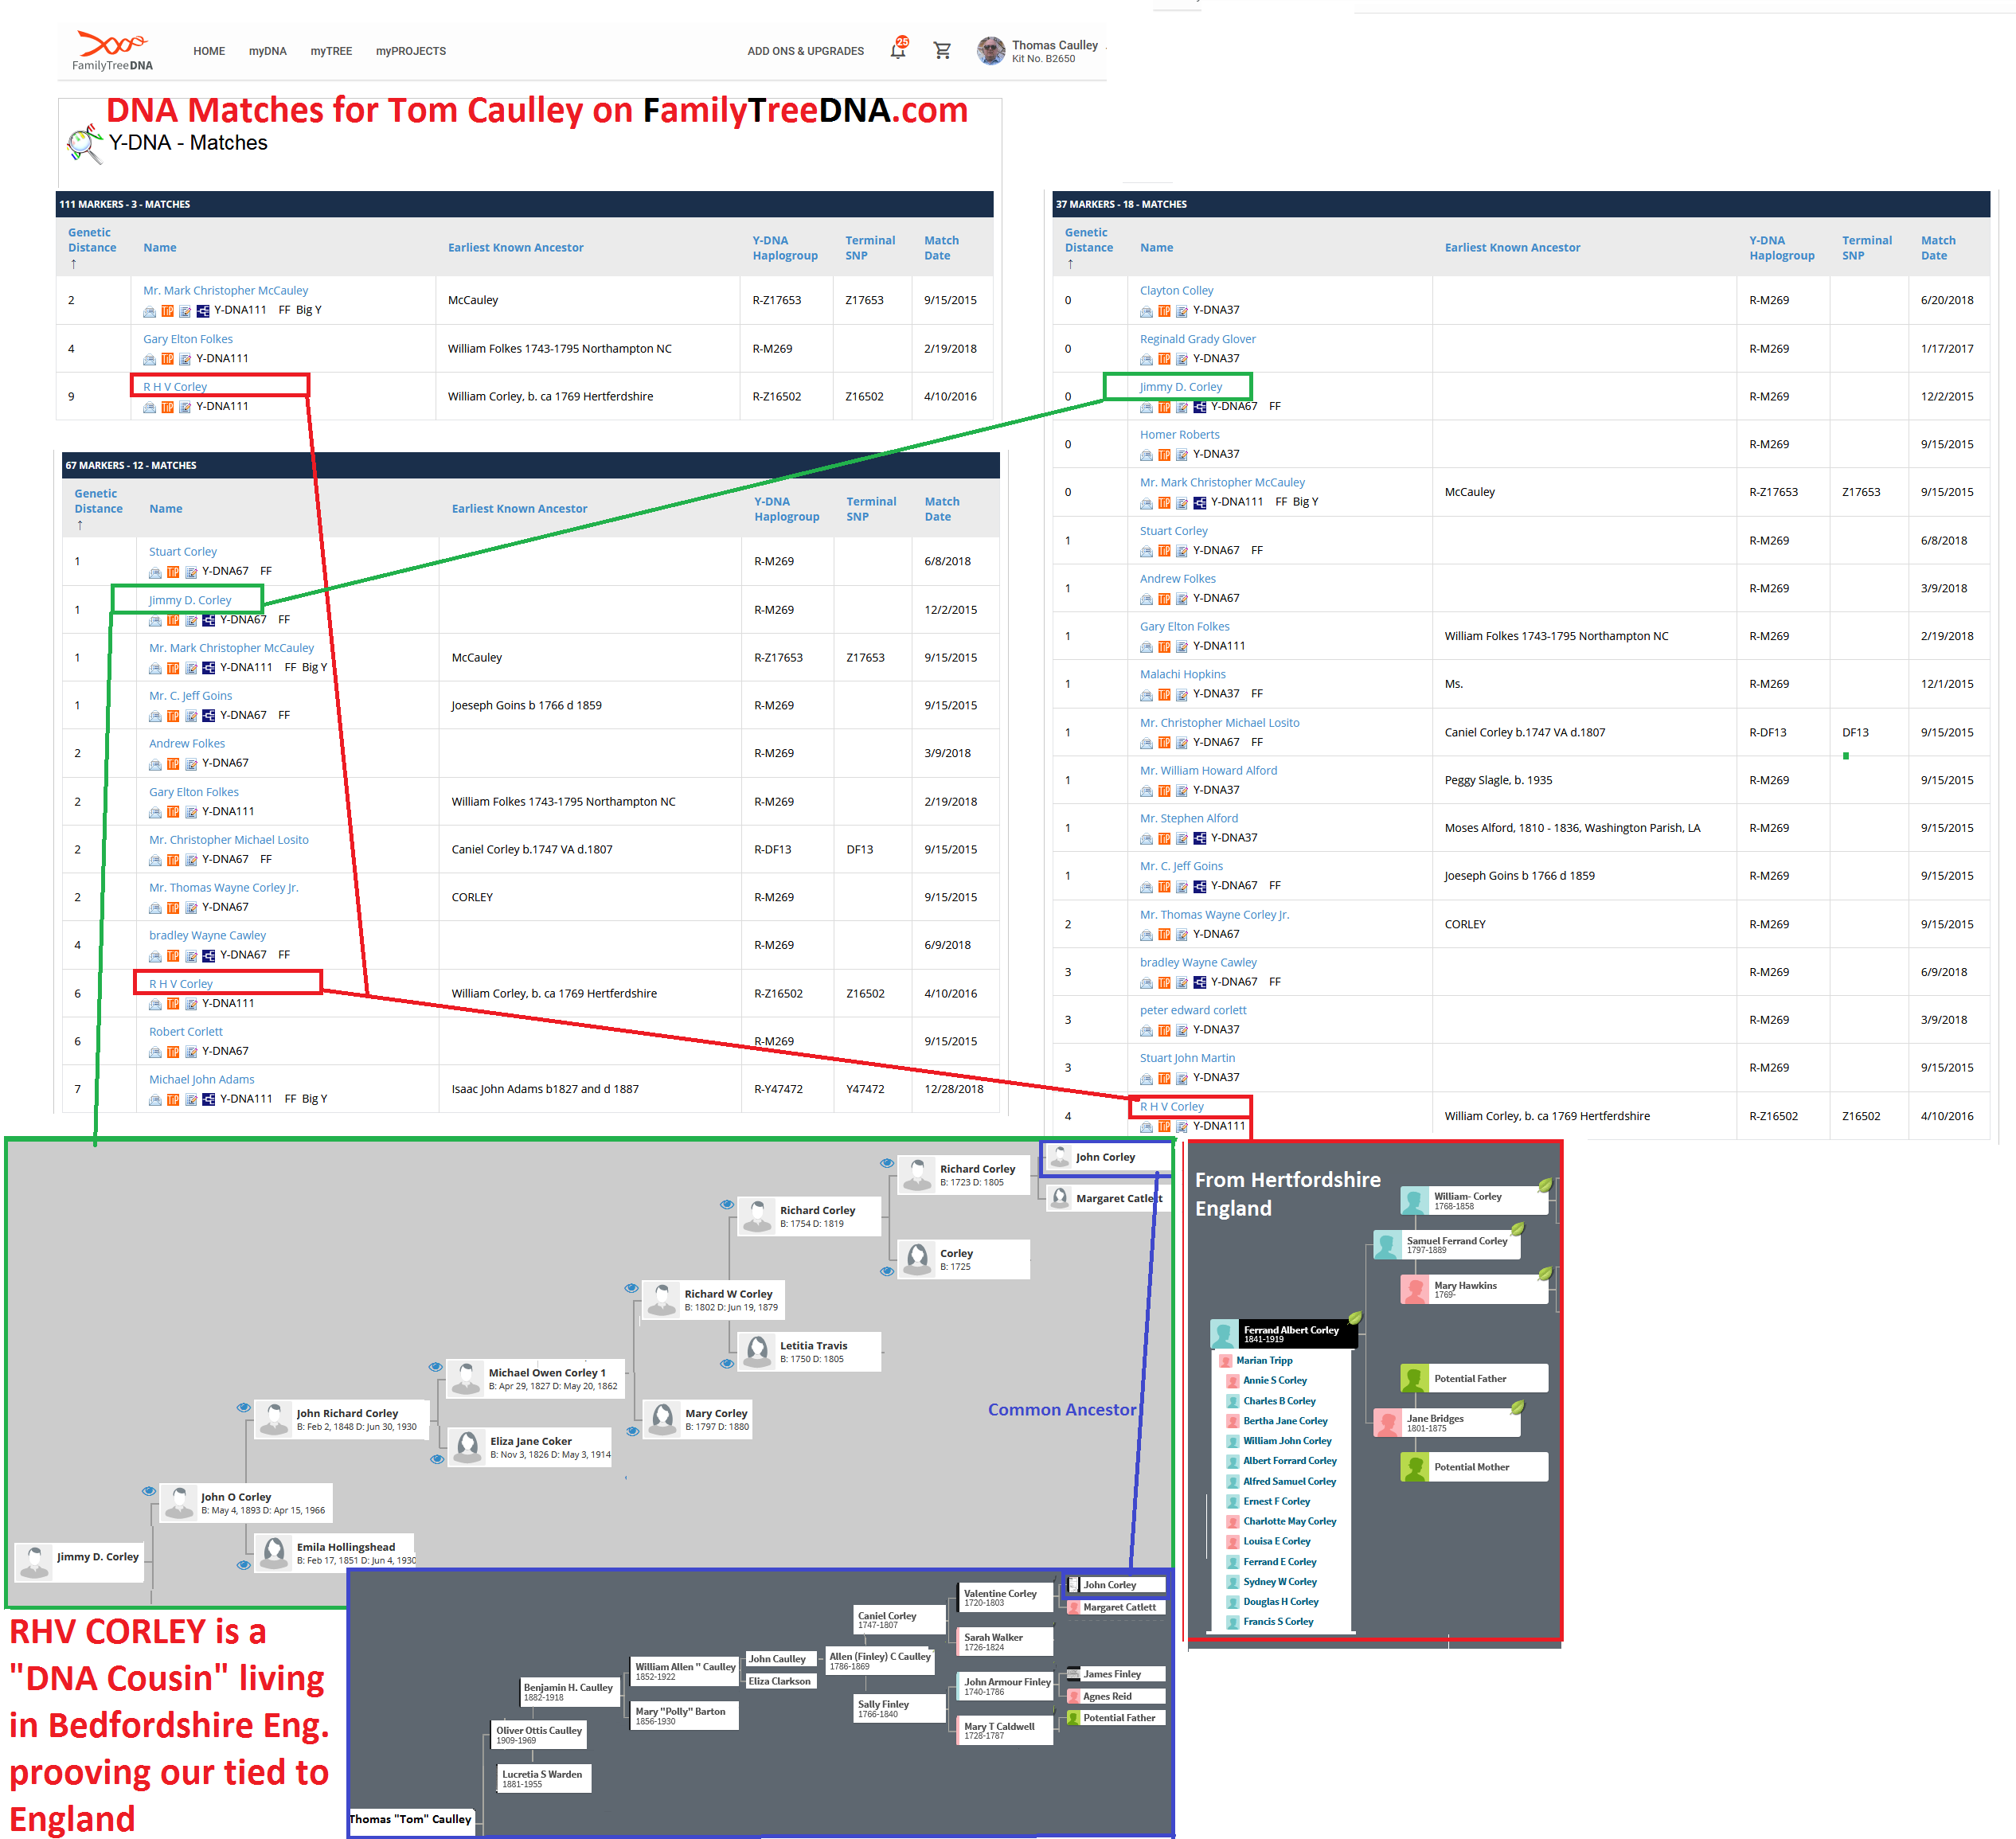The image size is (2016, 1839).
Task: Open the myDNA menu
Action: (267, 51)
